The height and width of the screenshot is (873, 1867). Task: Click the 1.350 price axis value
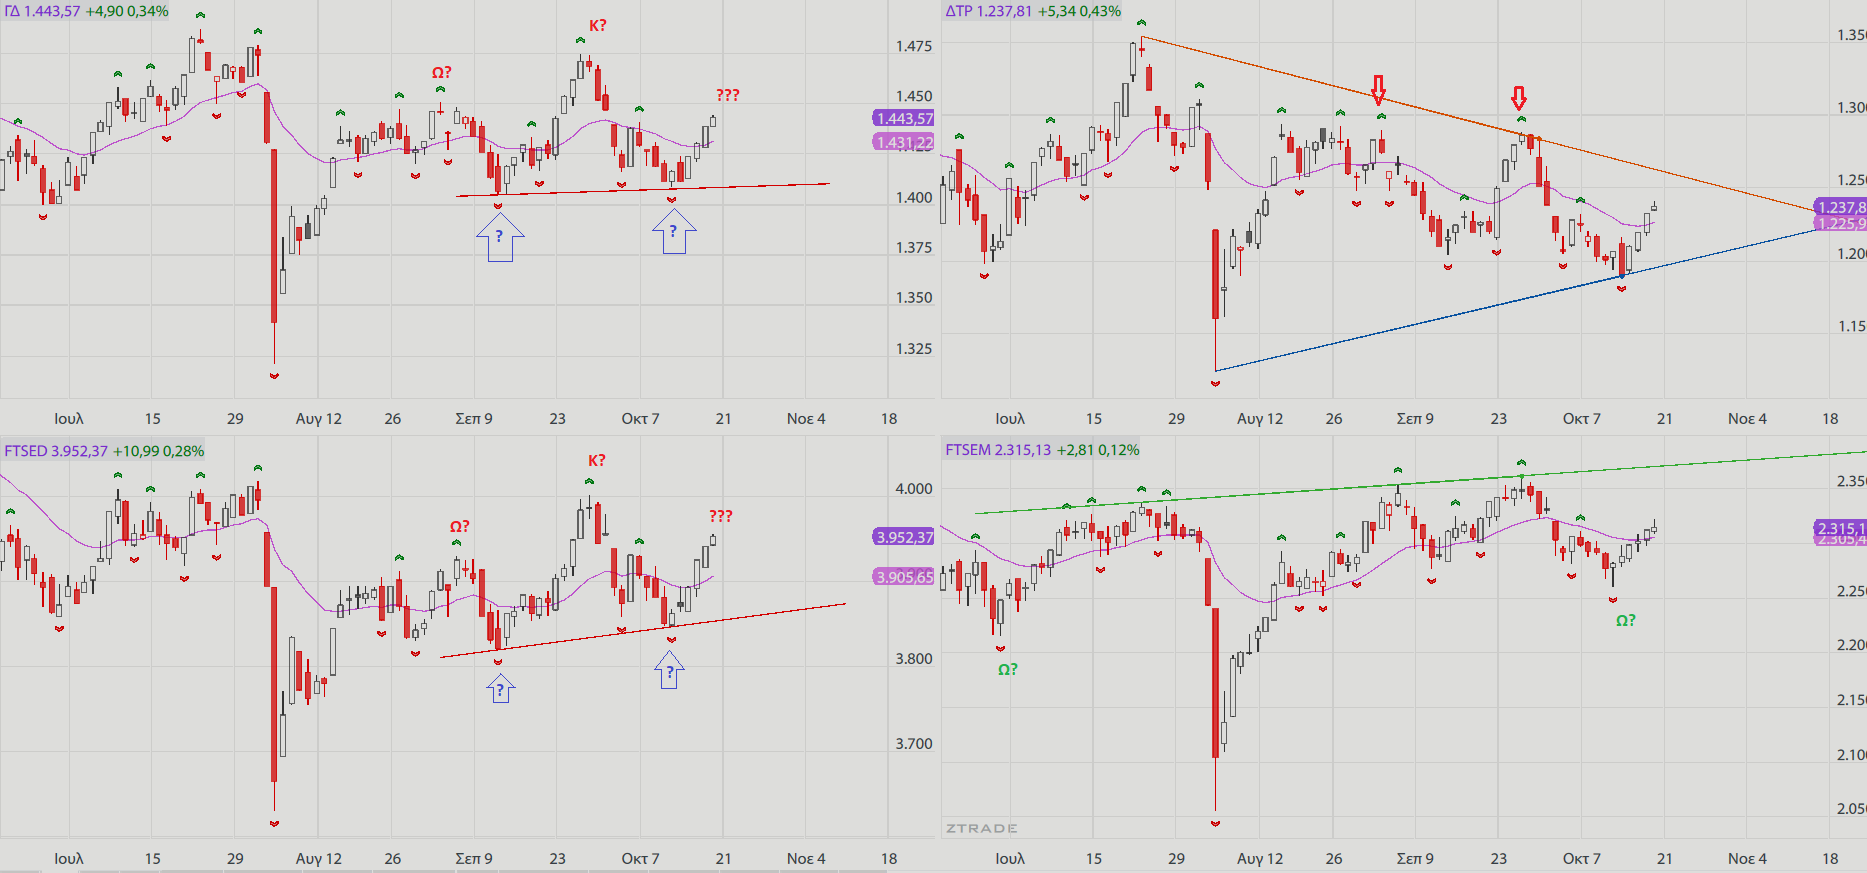click(x=914, y=297)
